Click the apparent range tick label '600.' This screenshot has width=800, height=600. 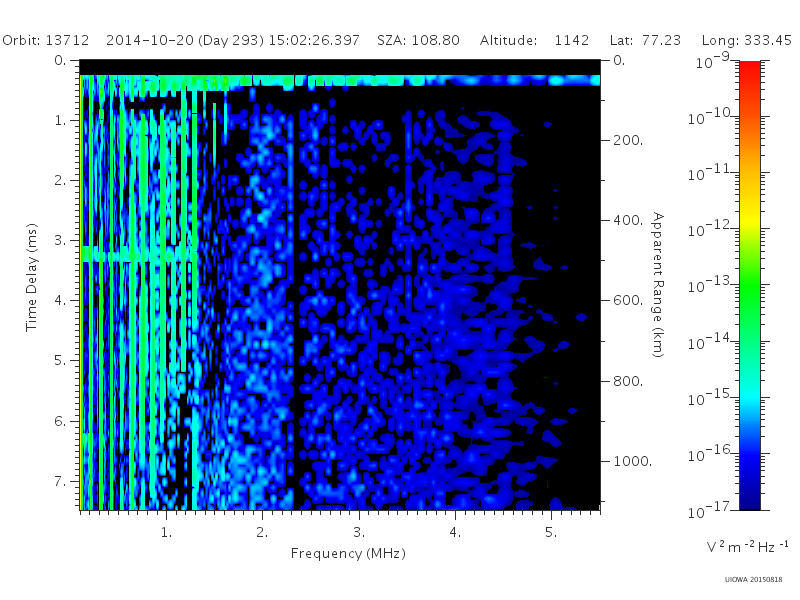628,301
